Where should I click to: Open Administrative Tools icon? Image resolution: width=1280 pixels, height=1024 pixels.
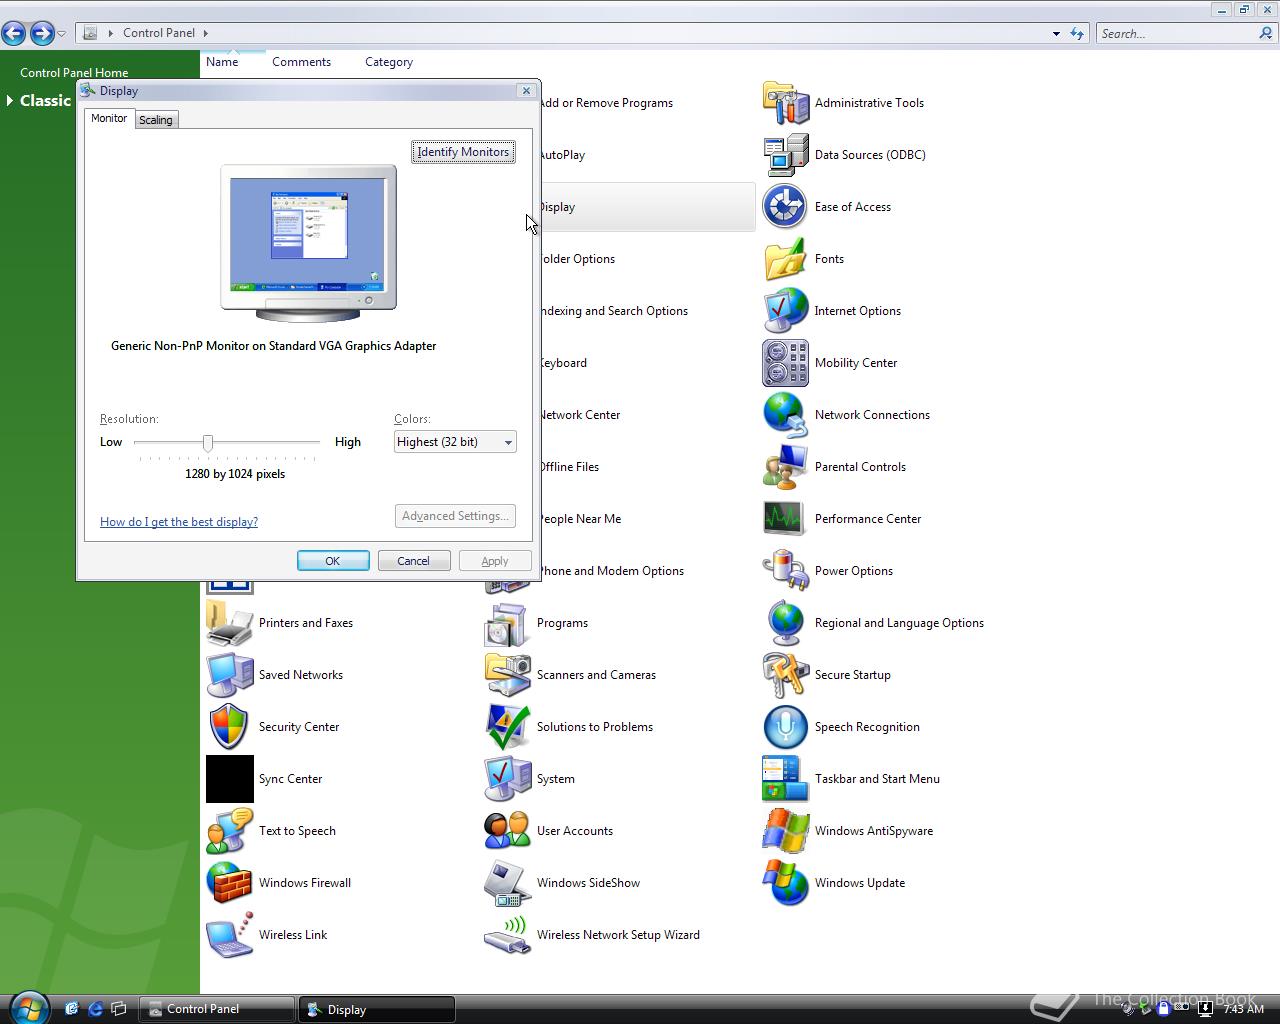click(785, 103)
